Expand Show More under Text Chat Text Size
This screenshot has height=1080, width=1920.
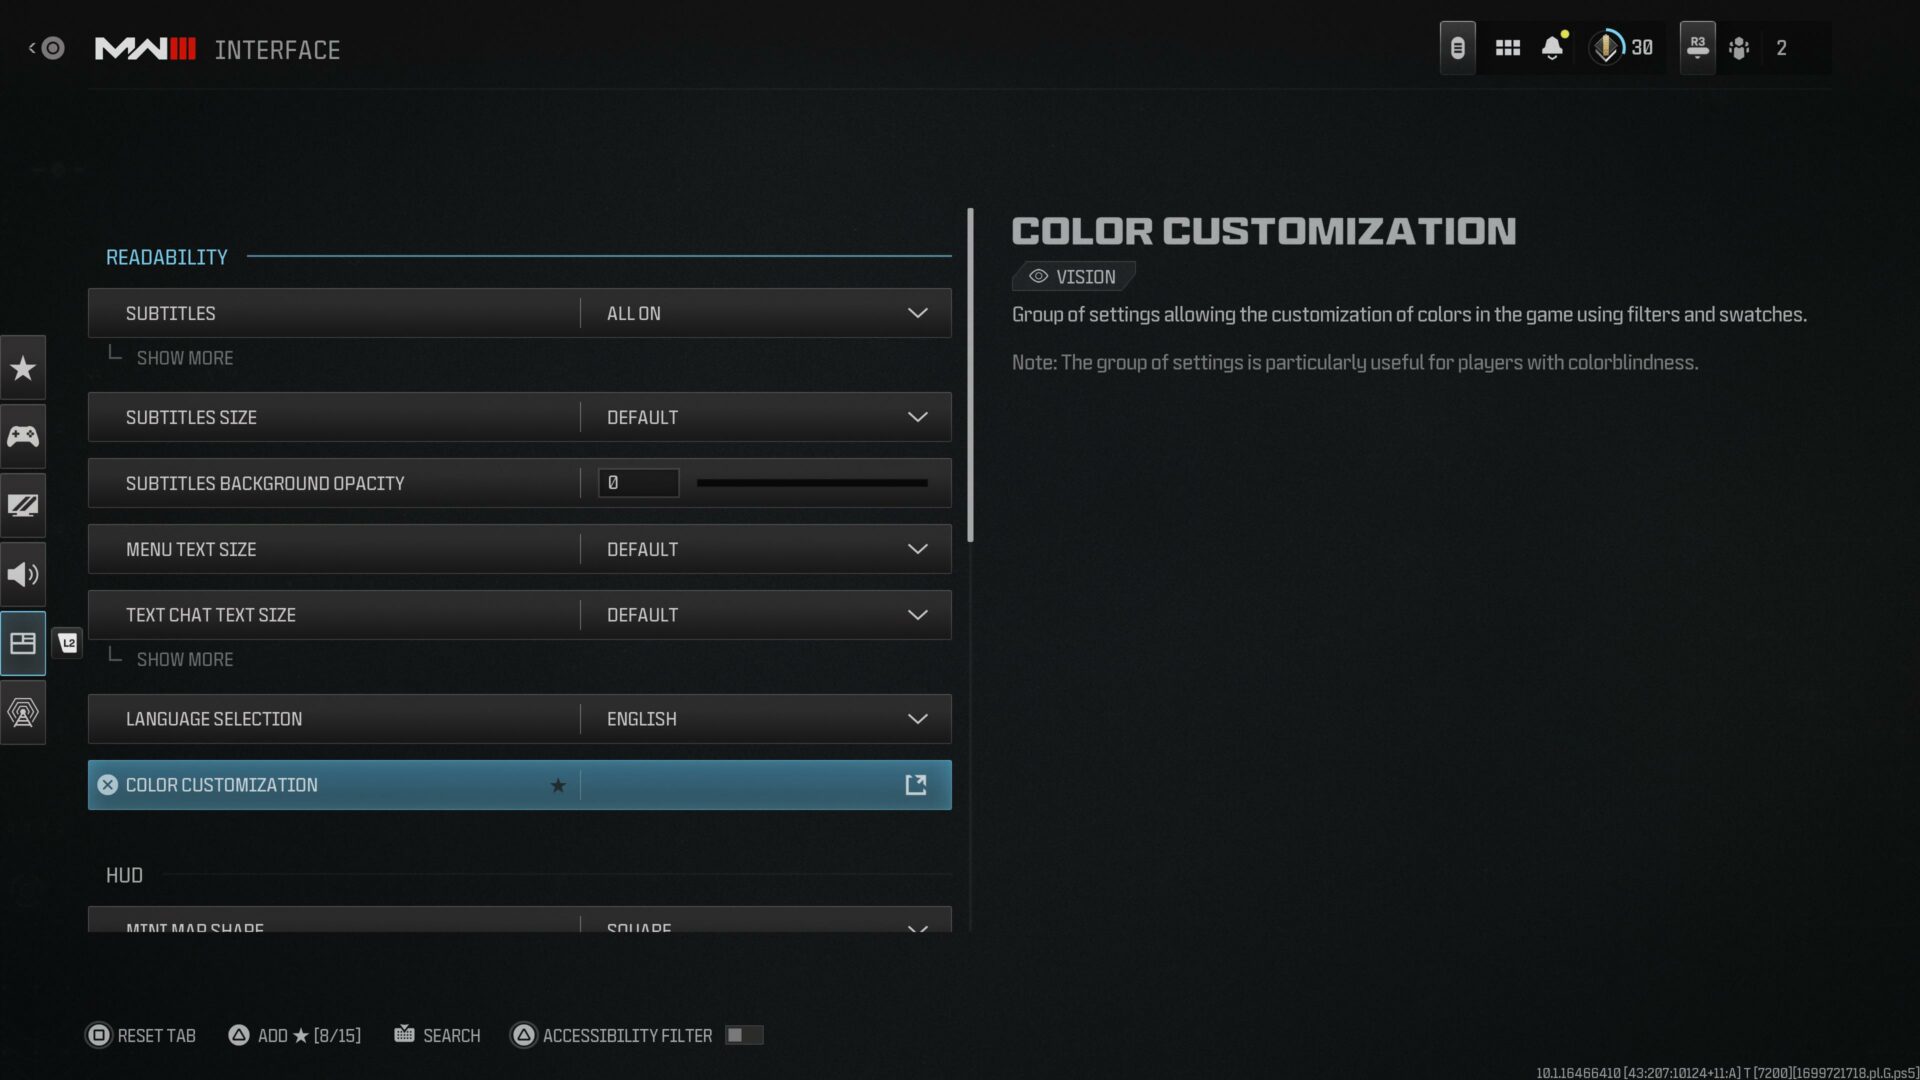pos(184,660)
